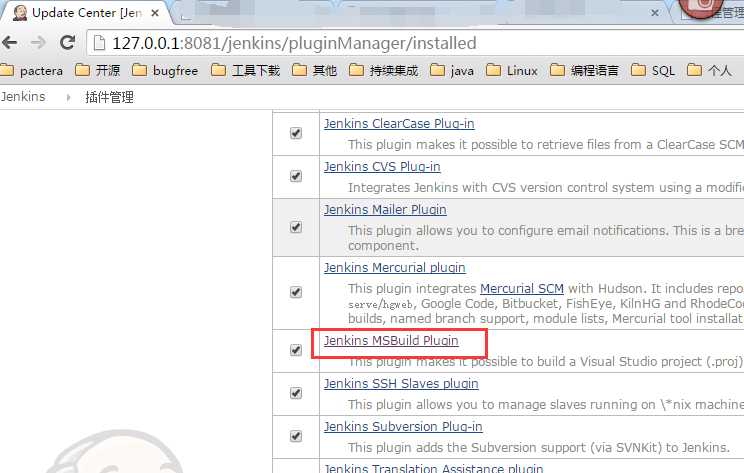Open the pactera bookmark folder

pyautogui.click(x=32, y=71)
